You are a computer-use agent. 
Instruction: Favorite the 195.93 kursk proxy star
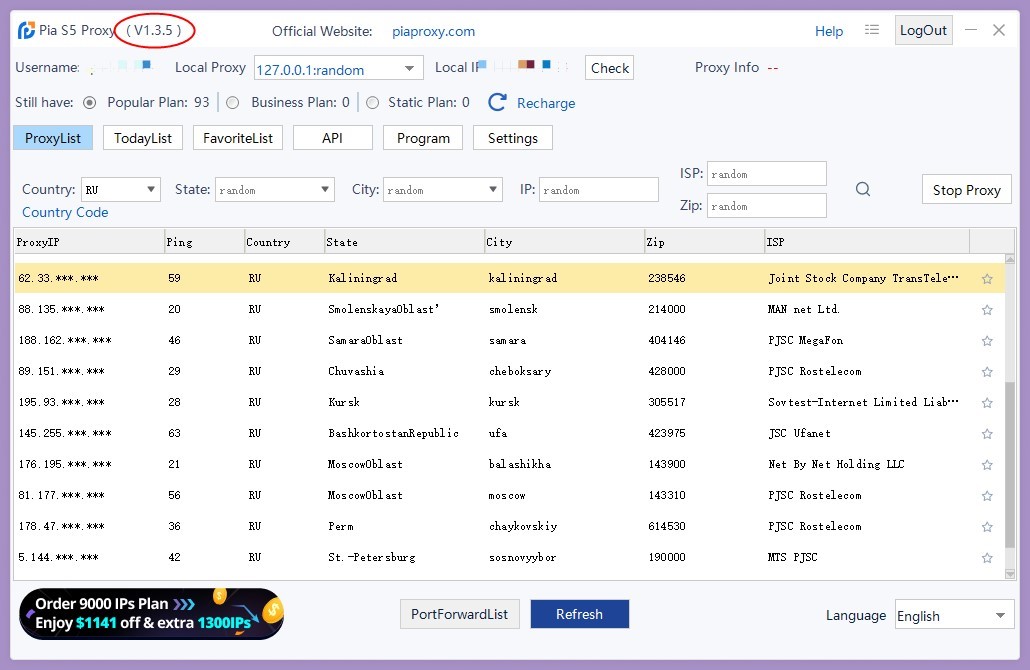click(987, 403)
